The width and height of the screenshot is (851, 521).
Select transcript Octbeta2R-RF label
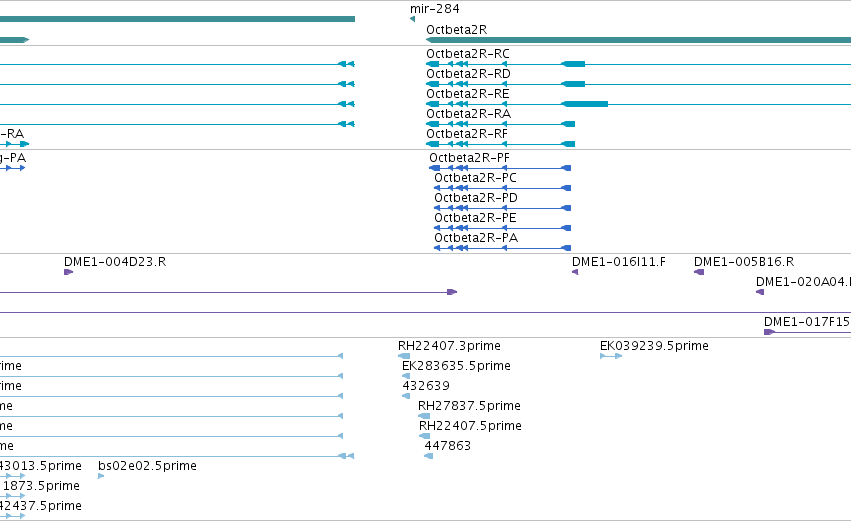coord(467,134)
